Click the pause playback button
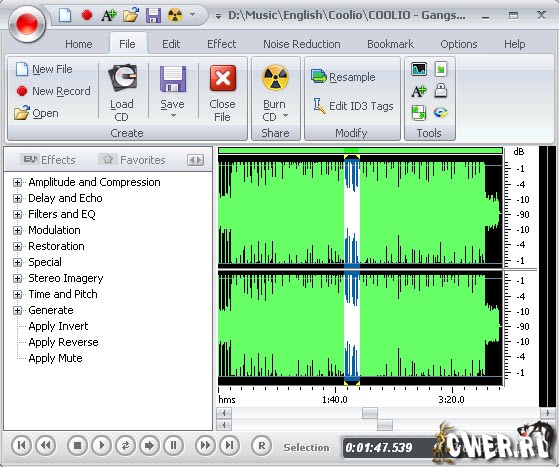The image size is (559, 467). (x=174, y=445)
